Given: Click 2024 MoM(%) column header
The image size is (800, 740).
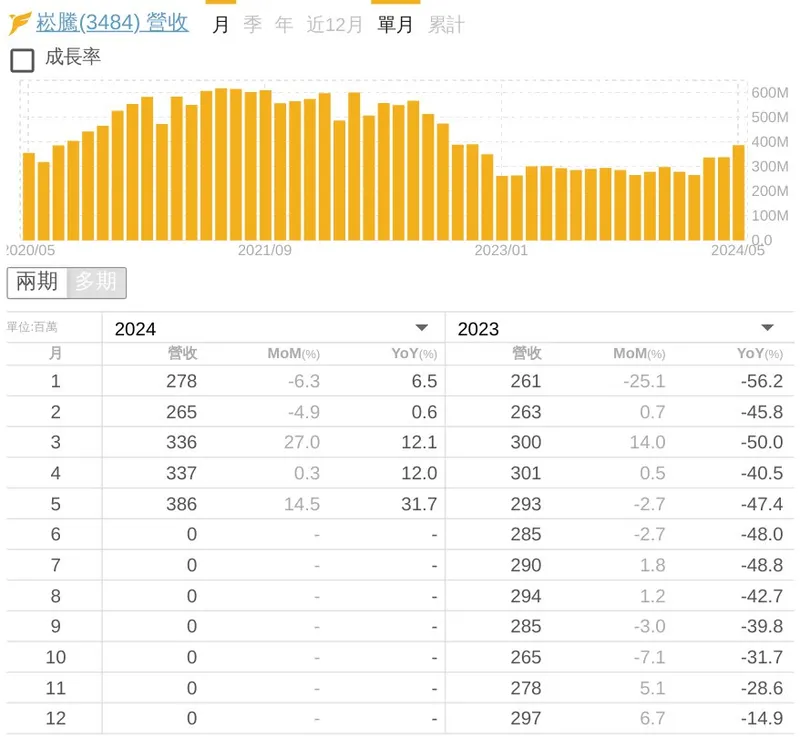Looking at the screenshot, I should coord(293,354).
